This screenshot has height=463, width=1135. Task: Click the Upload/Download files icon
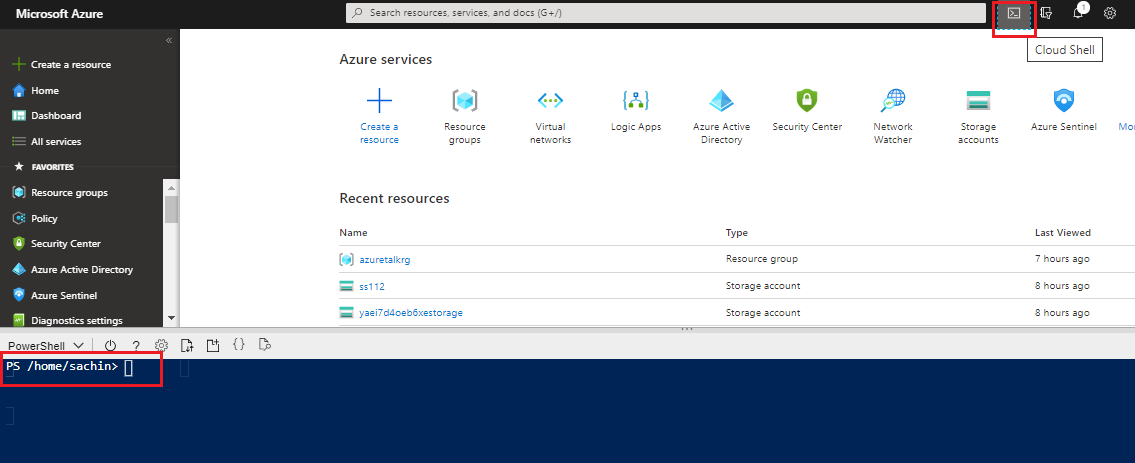(x=187, y=346)
